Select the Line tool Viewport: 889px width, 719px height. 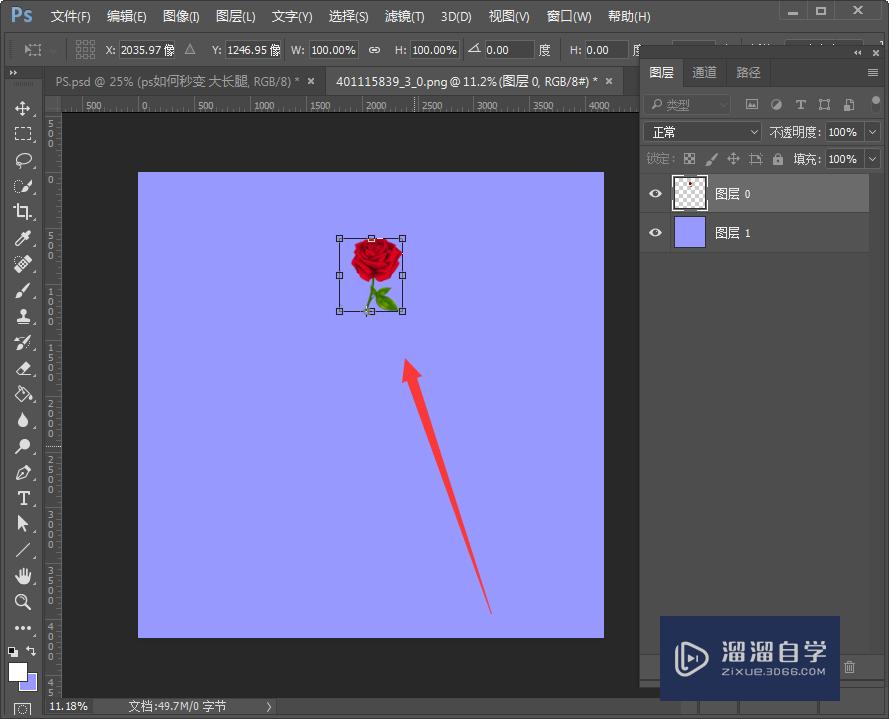coord(23,550)
